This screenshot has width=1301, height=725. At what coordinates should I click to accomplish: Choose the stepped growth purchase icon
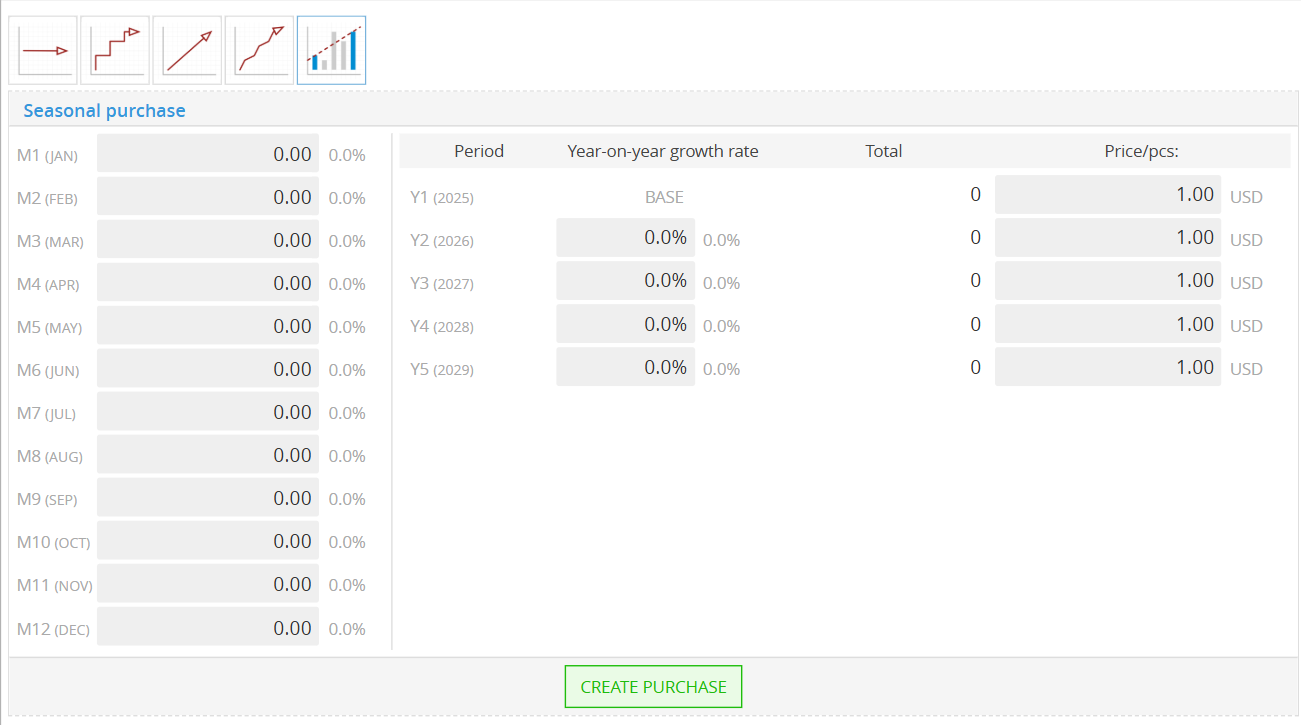pyautogui.click(x=115, y=50)
